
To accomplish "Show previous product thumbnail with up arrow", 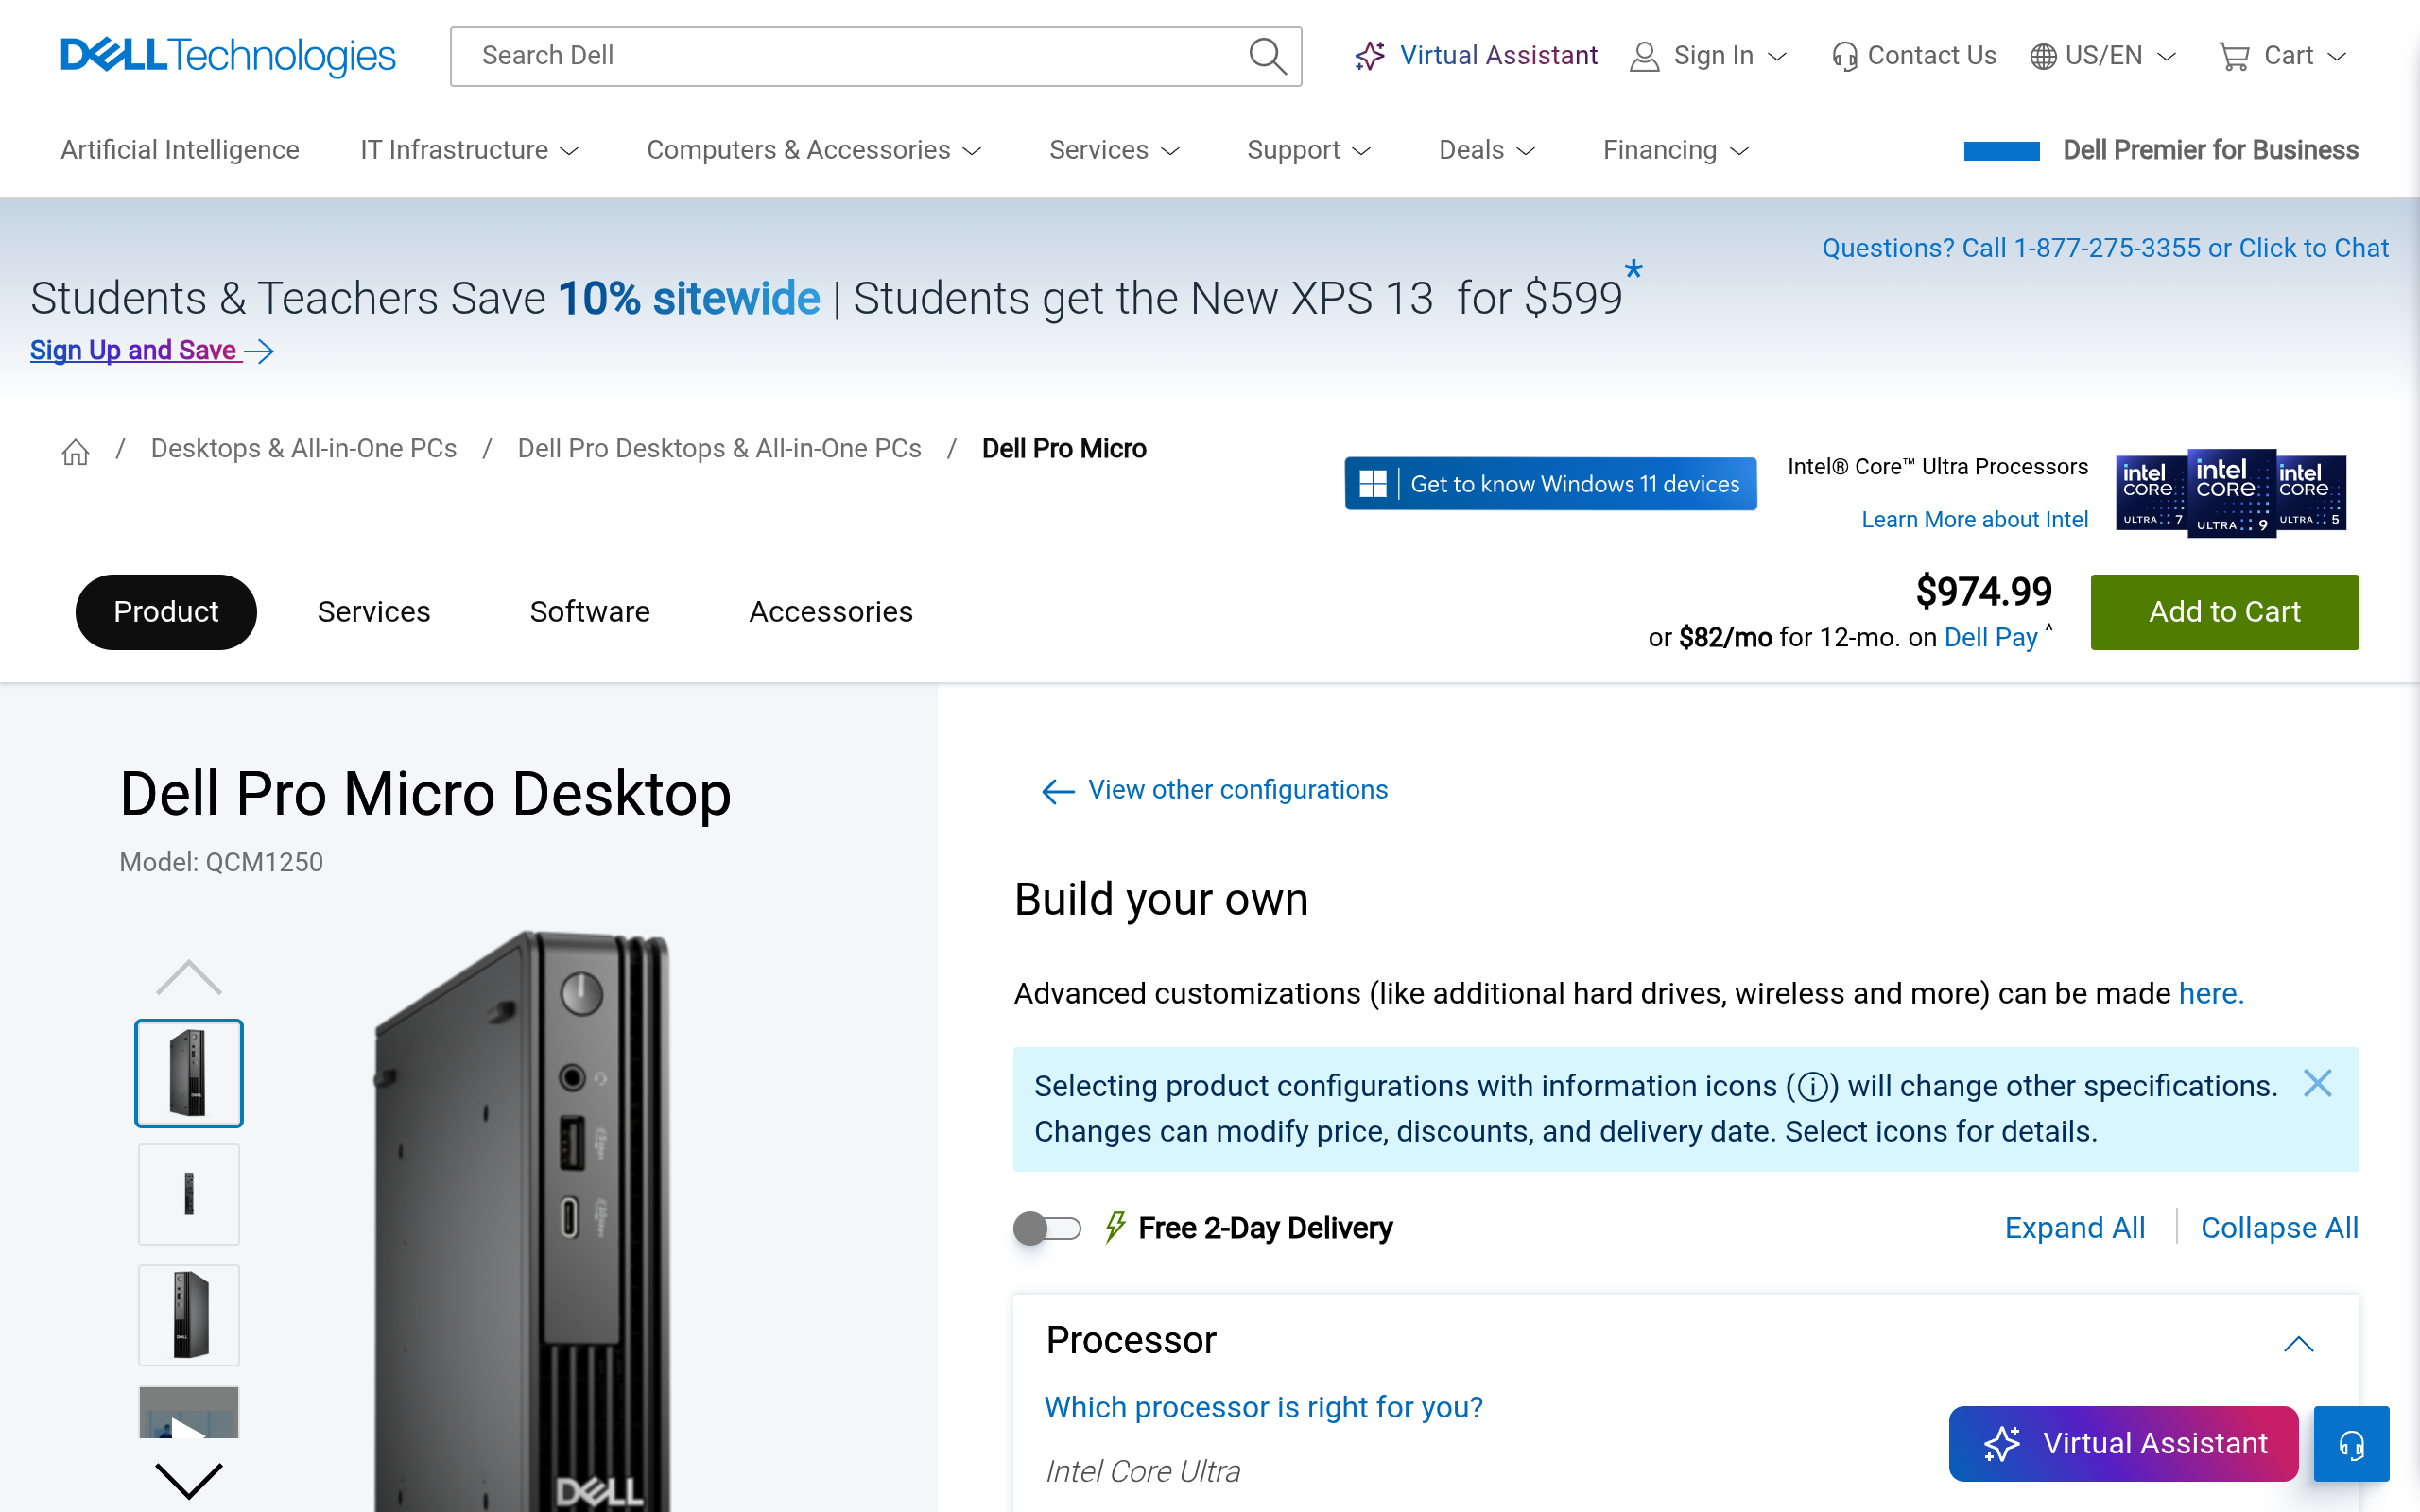I will coord(189,977).
